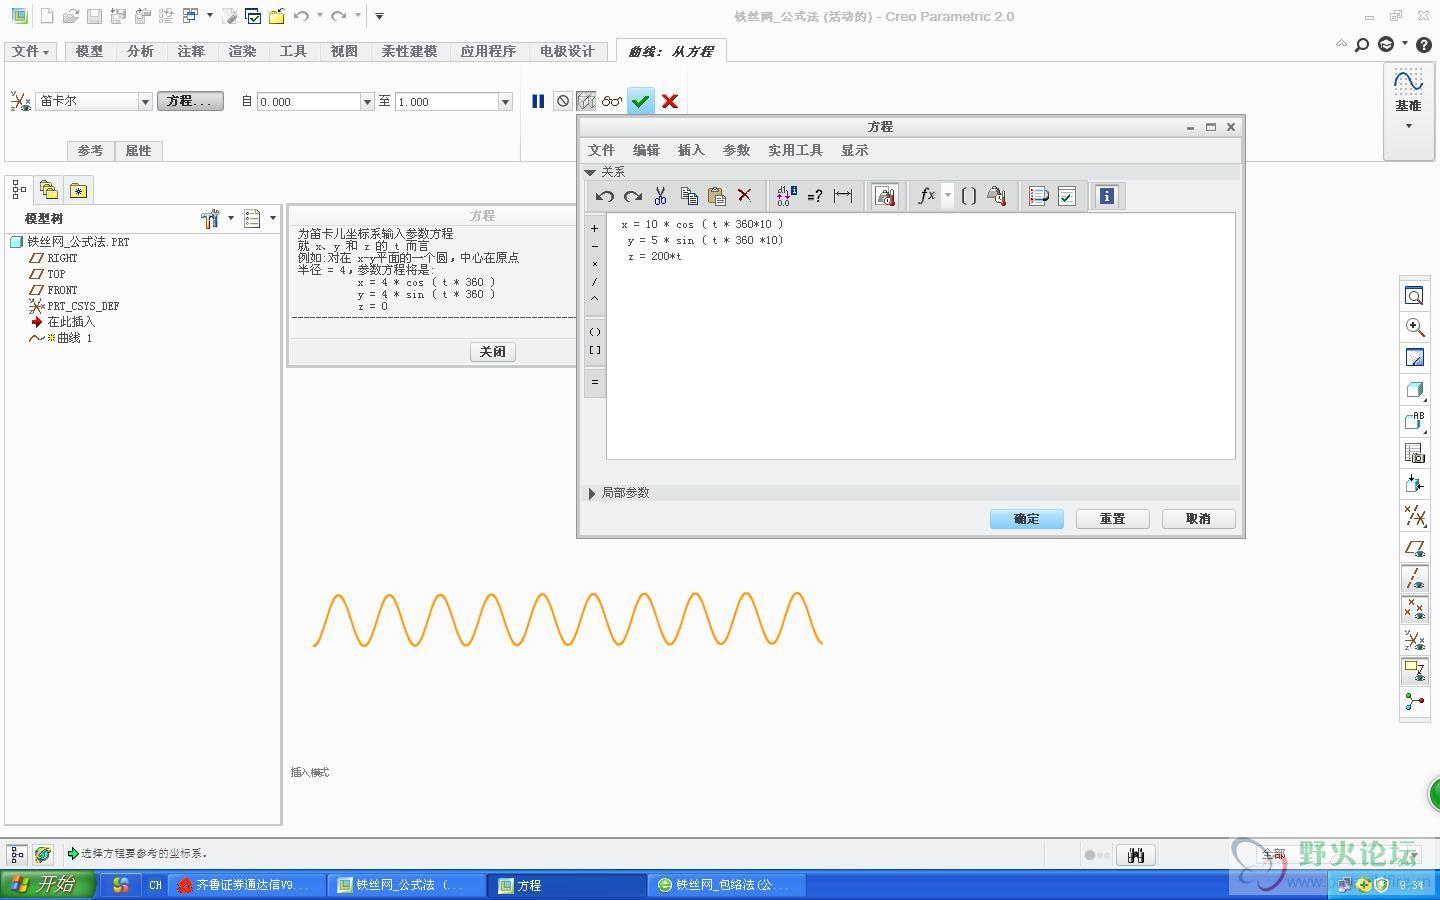Image resolution: width=1440 pixels, height=900 pixels.
Task: Insert equals sign from side palette
Action: 595,382
